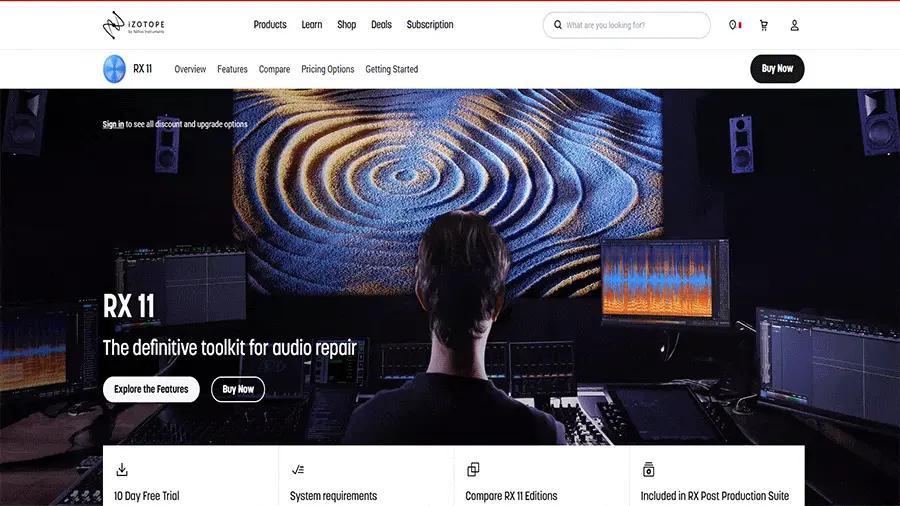900x506 pixels.
Task: Open the Learn menu
Action: click(312, 25)
